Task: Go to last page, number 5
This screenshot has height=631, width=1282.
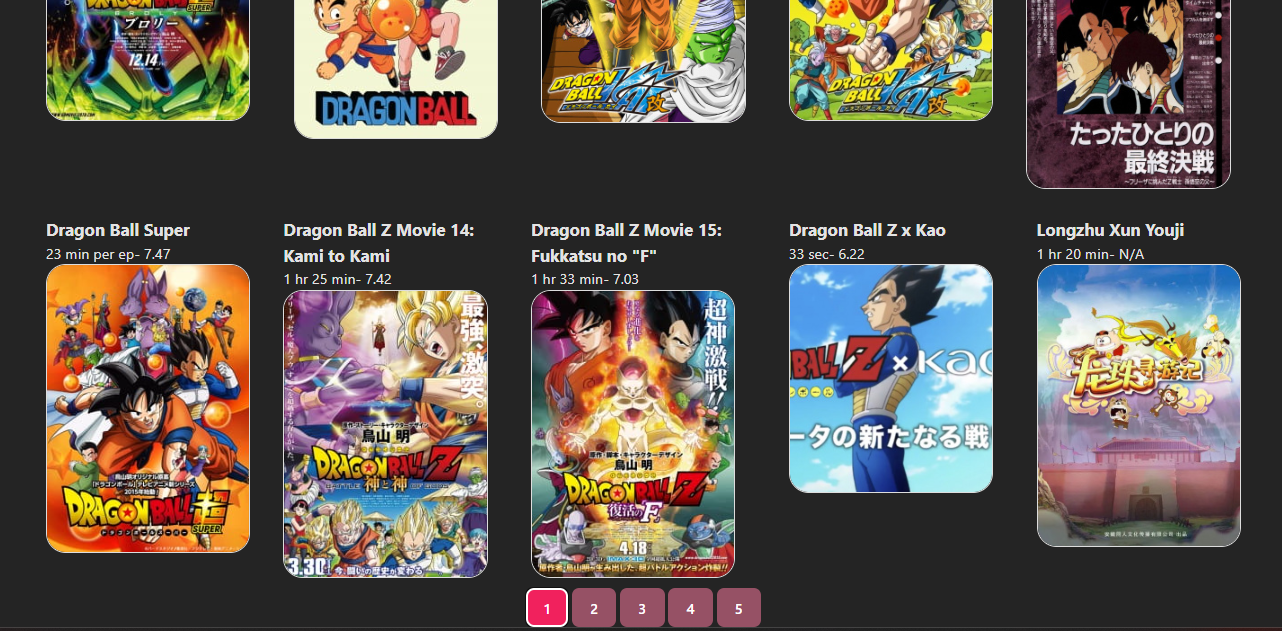Action: click(x=738, y=608)
